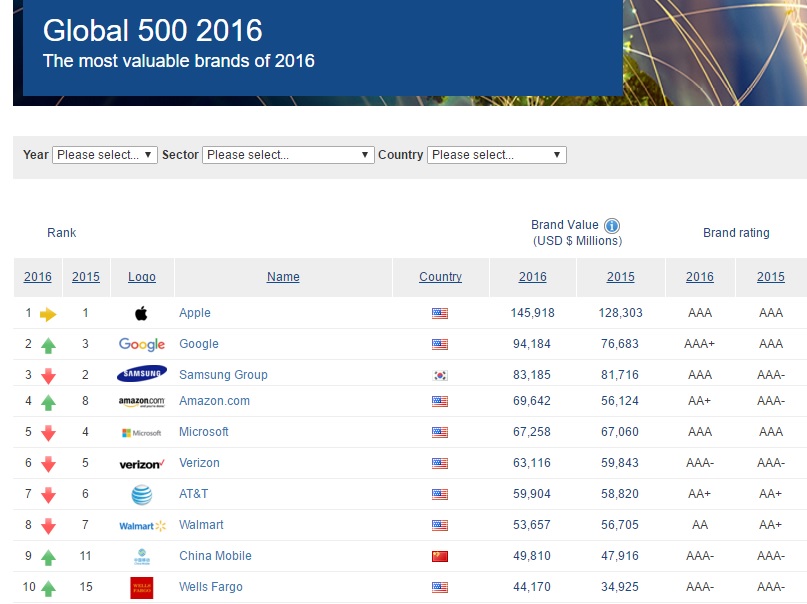Sort by 2015 Brand rating header
The image size is (807, 604).
[x=771, y=277]
